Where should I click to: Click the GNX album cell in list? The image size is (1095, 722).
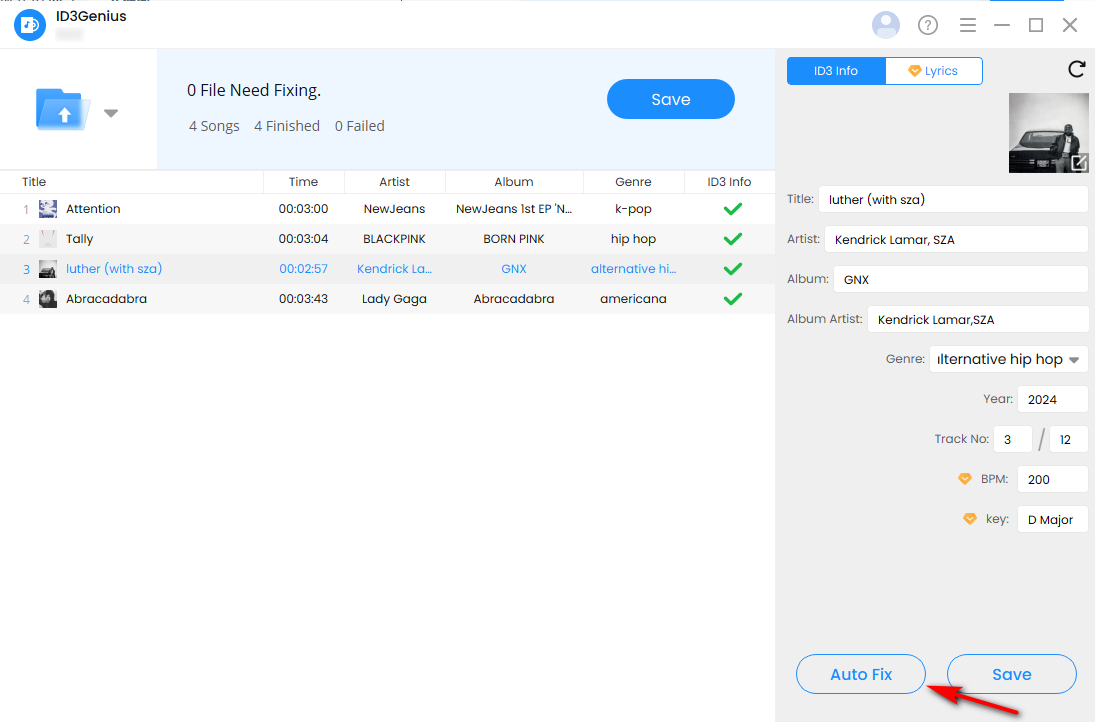pyautogui.click(x=514, y=269)
